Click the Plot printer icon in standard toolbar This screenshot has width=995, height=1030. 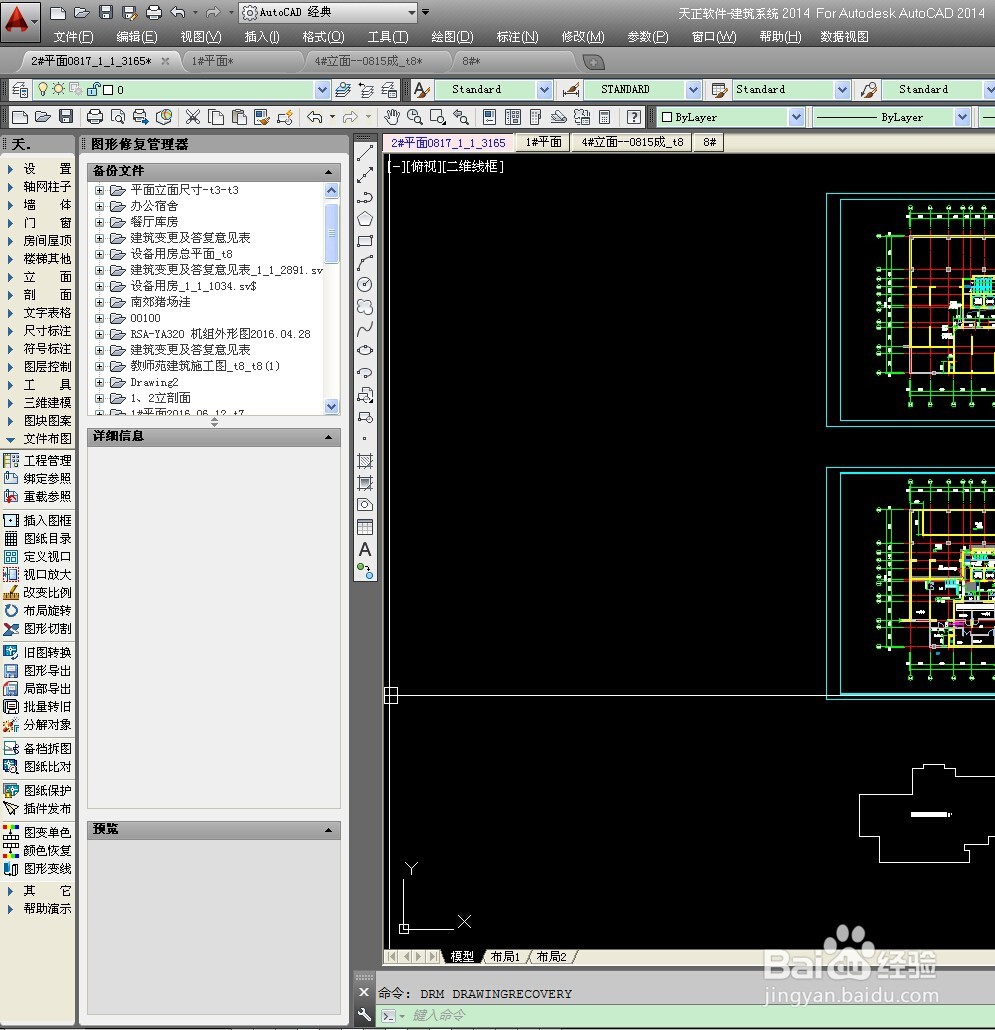[95, 117]
